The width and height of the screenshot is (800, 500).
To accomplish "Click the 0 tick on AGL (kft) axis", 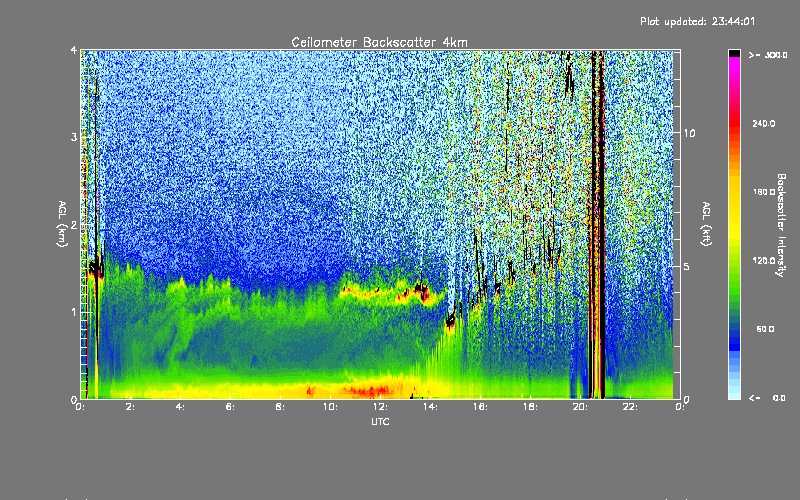I will click(x=686, y=399).
